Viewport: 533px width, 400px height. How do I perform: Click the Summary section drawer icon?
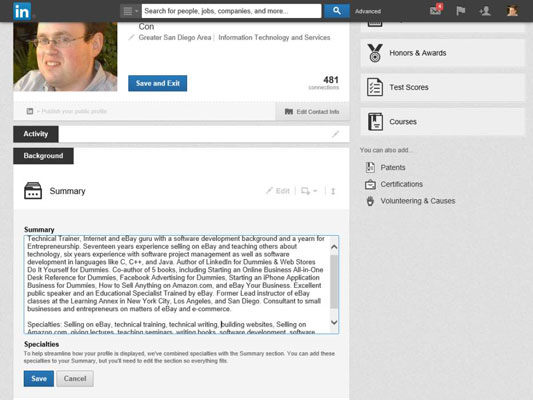click(33, 191)
